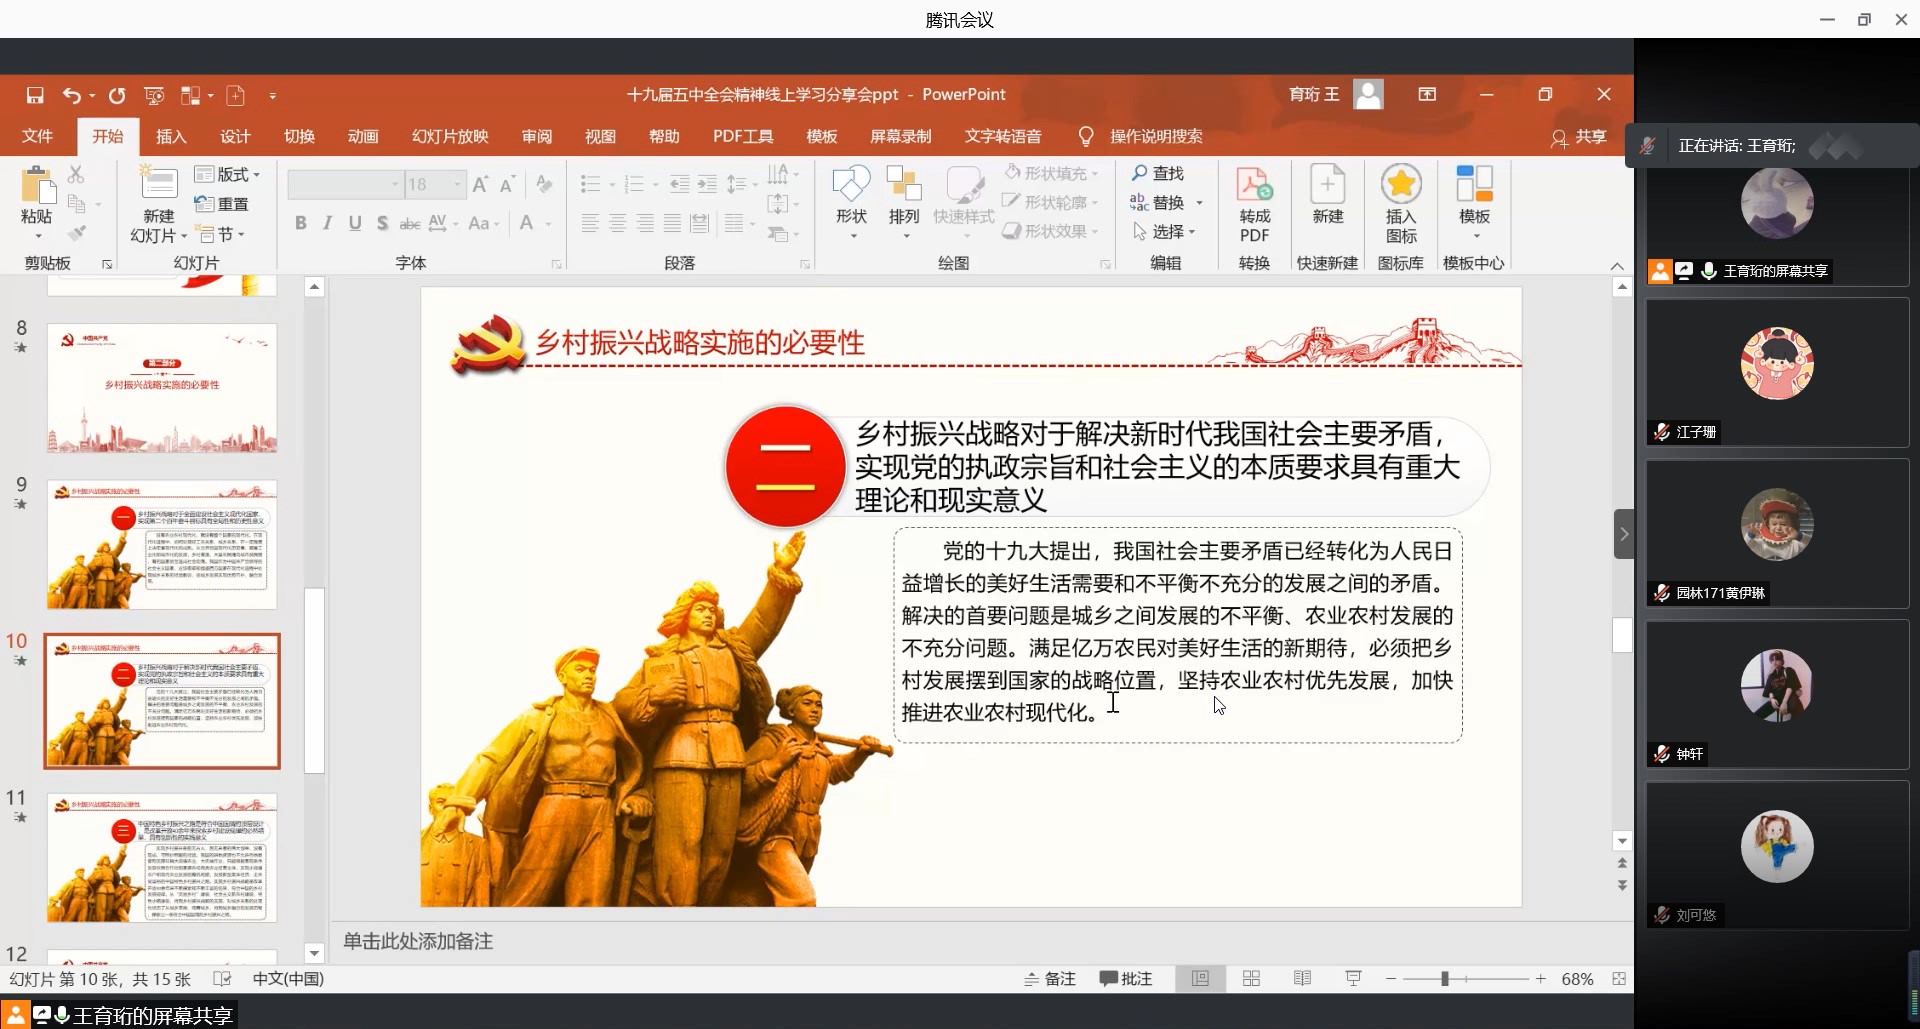Start slideshow from status bar icon
This screenshot has width=1920, height=1029.
pyautogui.click(x=1353, y=979)
